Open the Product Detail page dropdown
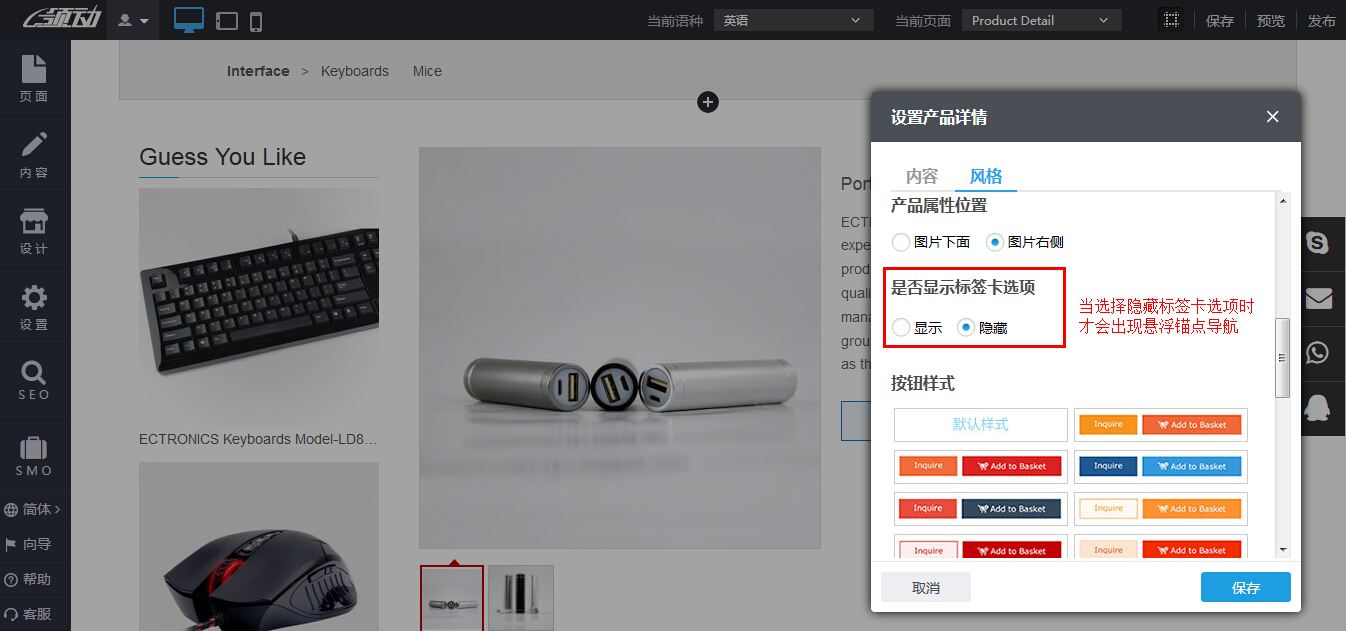 click(1040, 20)
